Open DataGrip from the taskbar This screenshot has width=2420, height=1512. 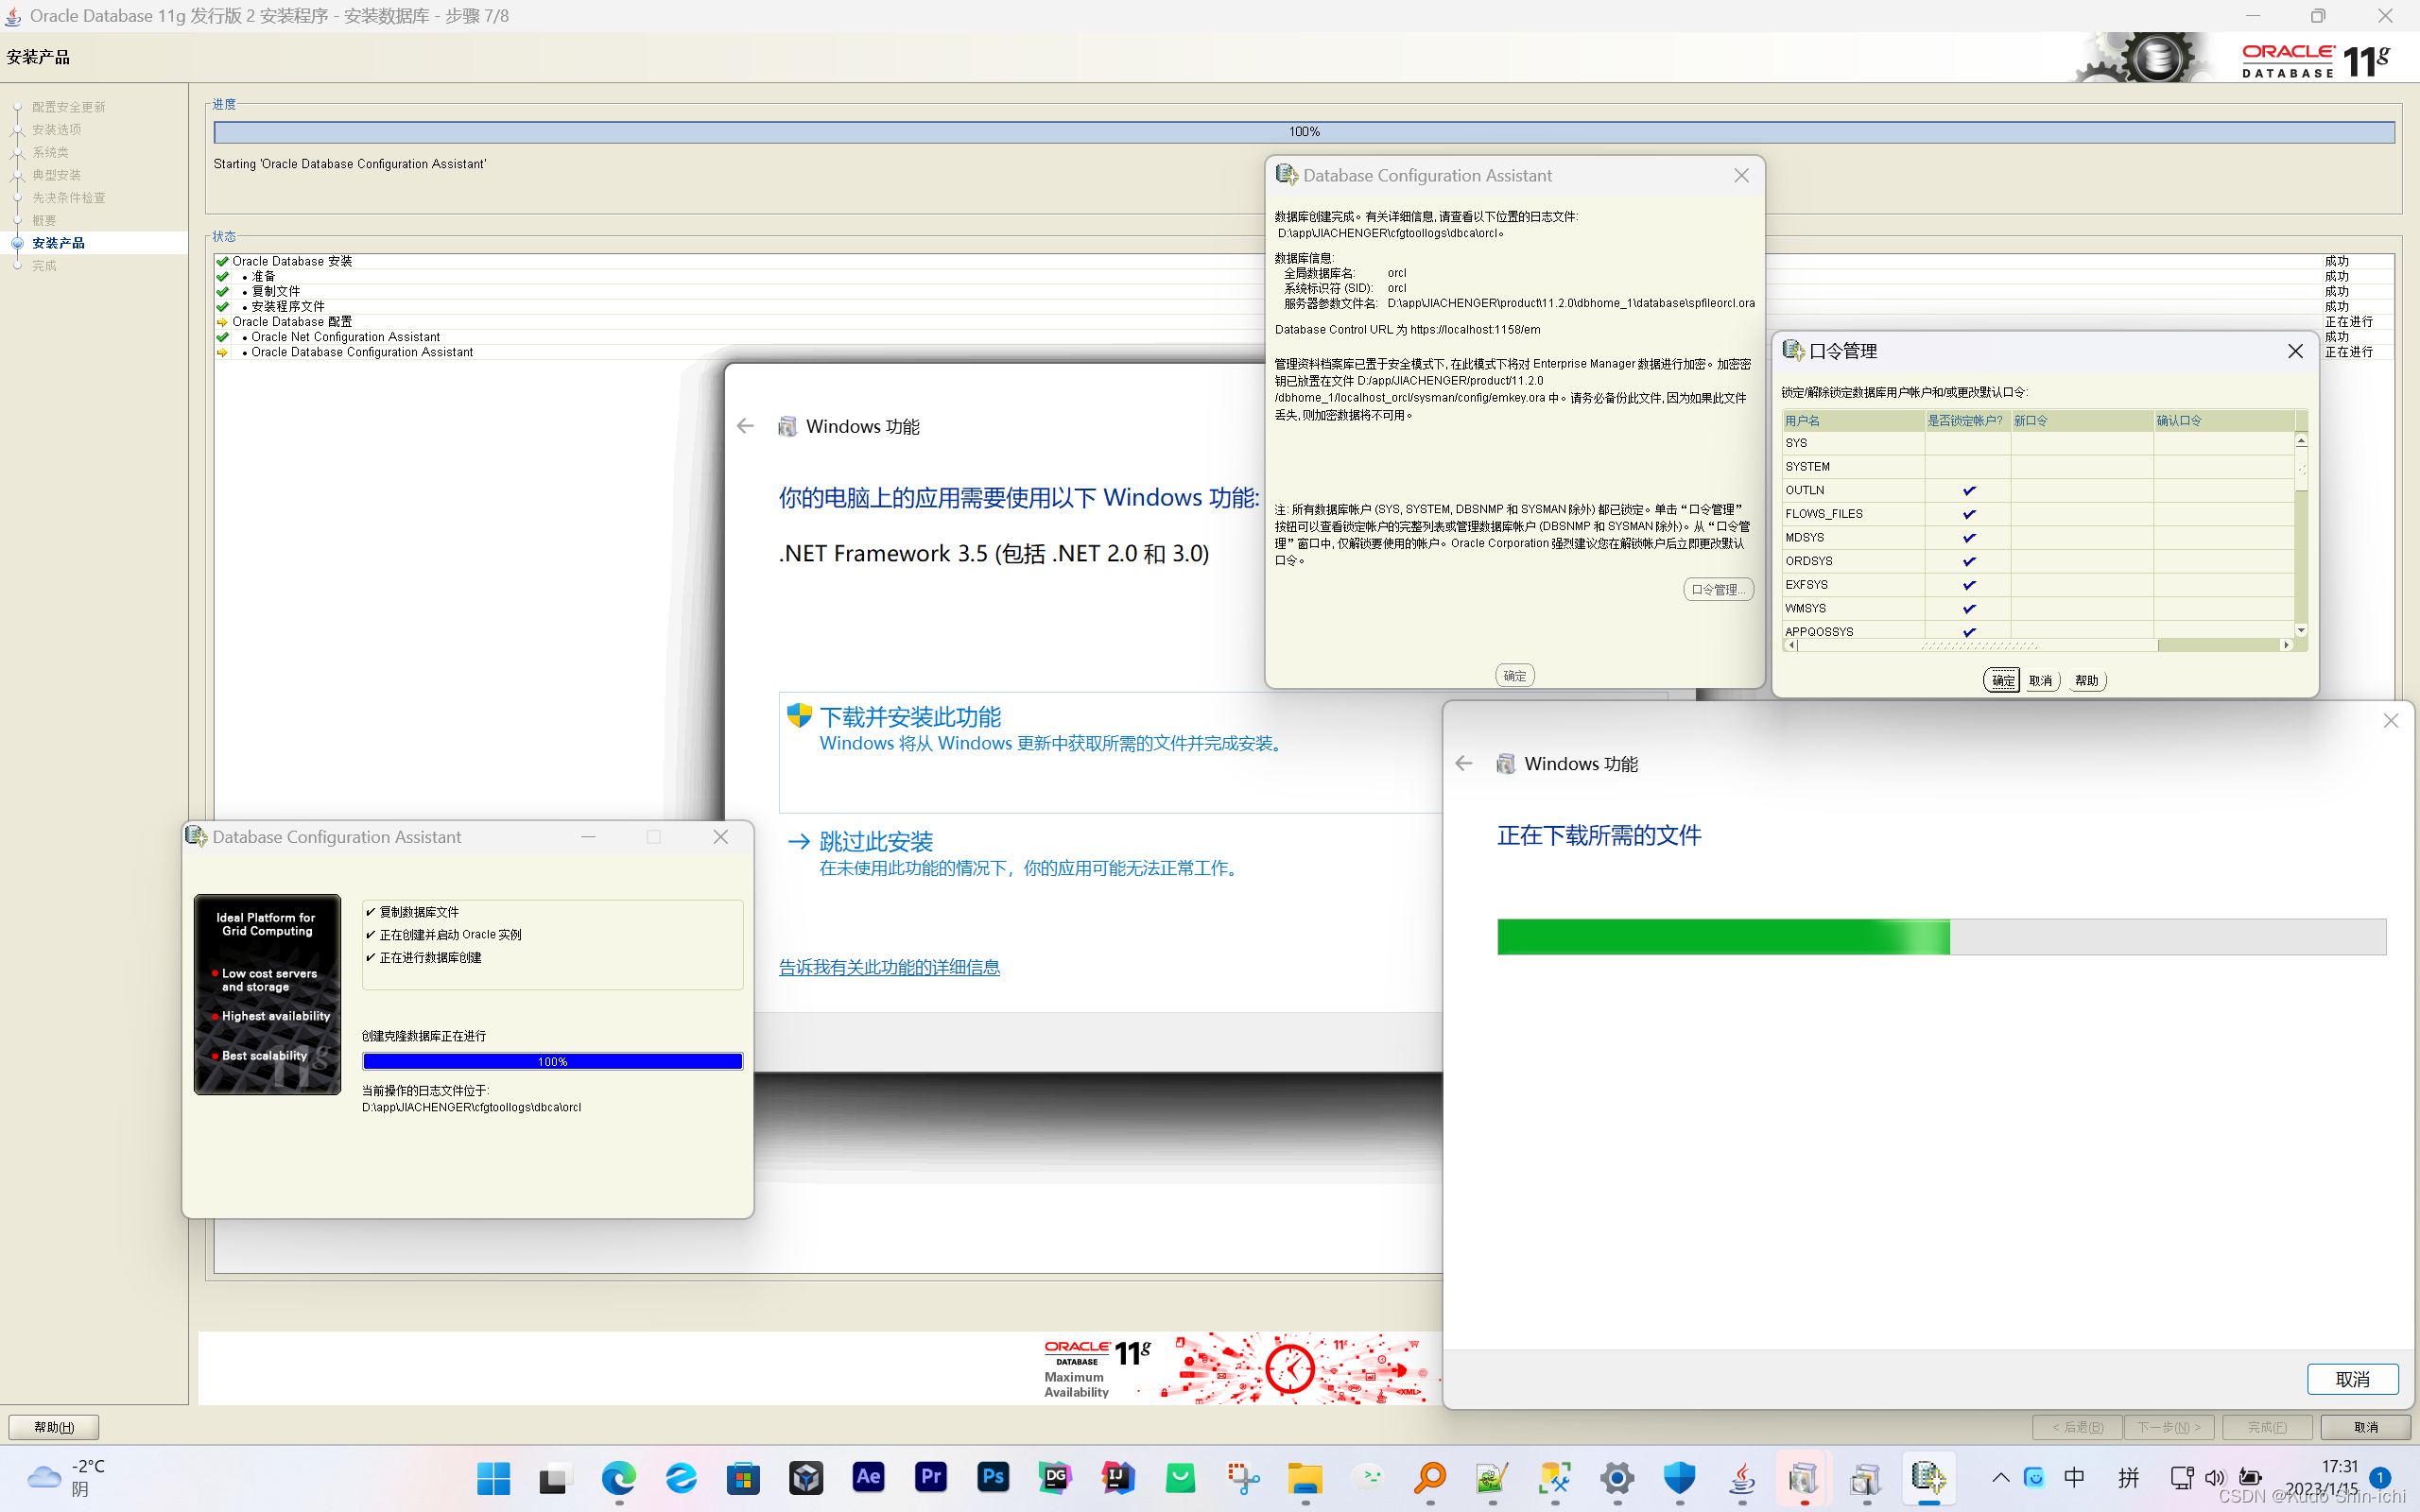(x=1056, y=1477)
